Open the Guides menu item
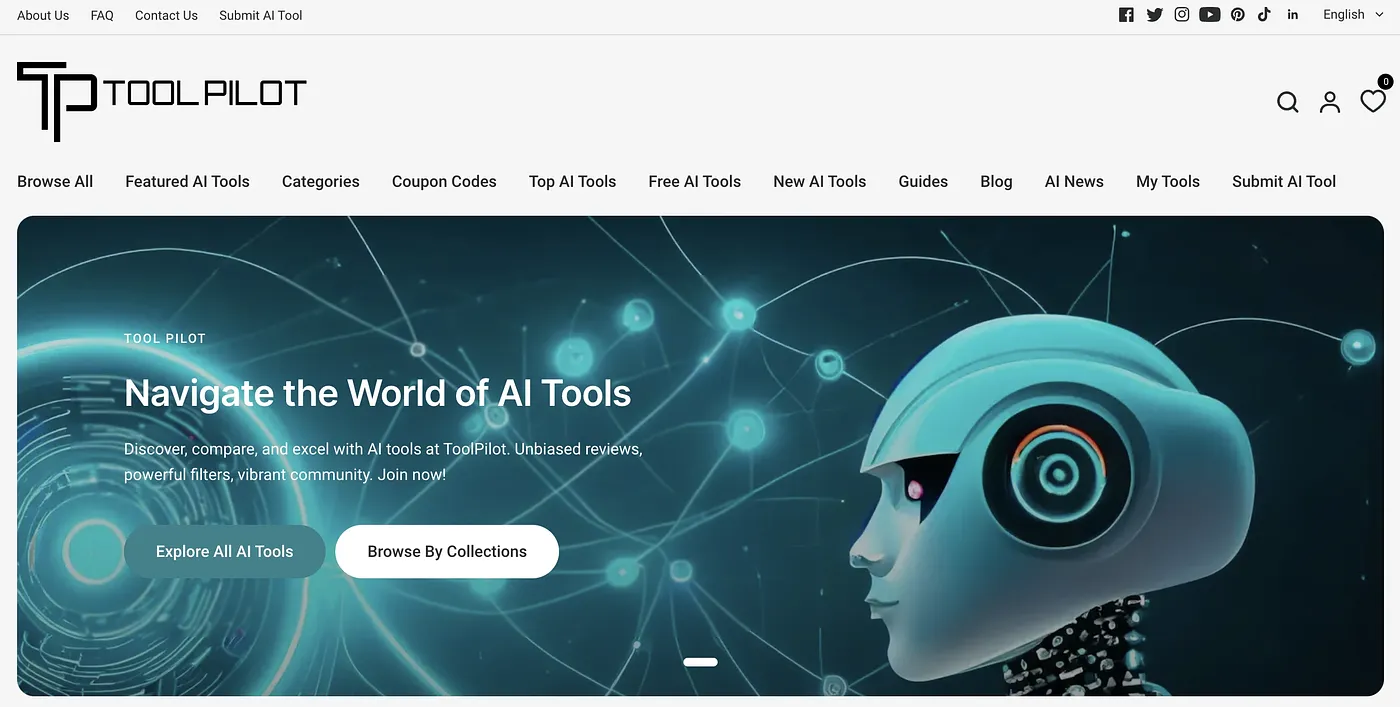 coord(923,181)
